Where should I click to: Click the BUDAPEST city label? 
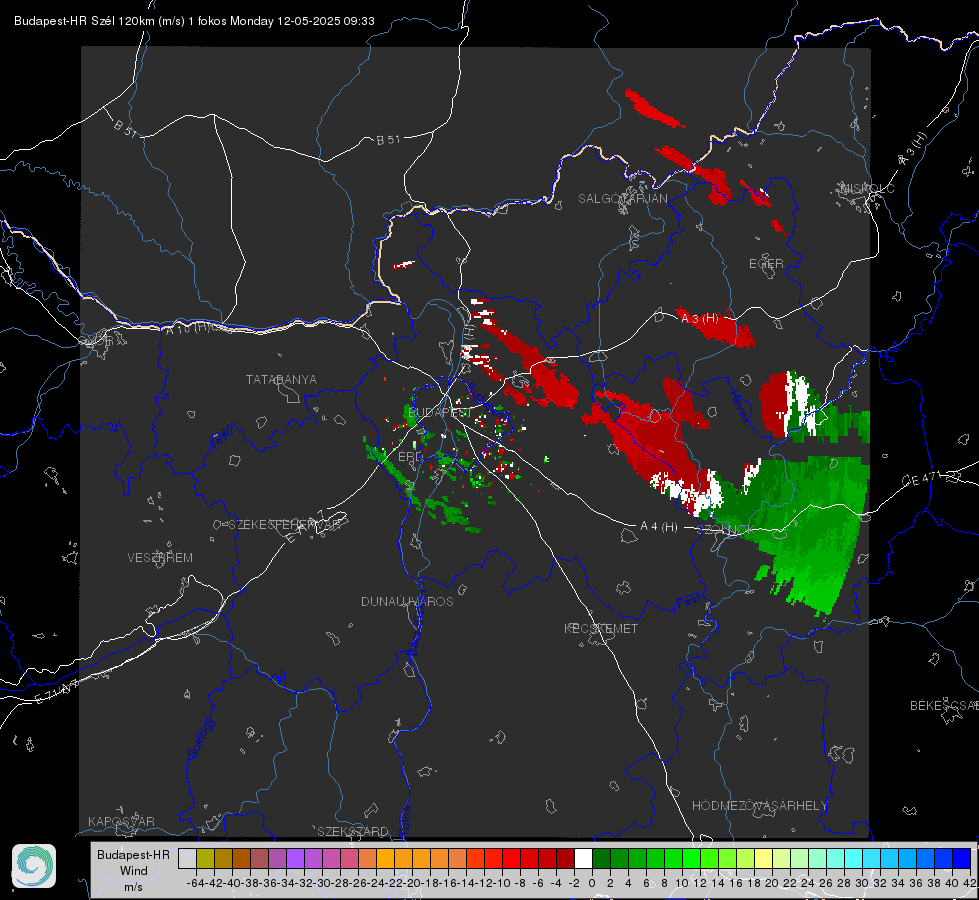click(x=440, y=413)
